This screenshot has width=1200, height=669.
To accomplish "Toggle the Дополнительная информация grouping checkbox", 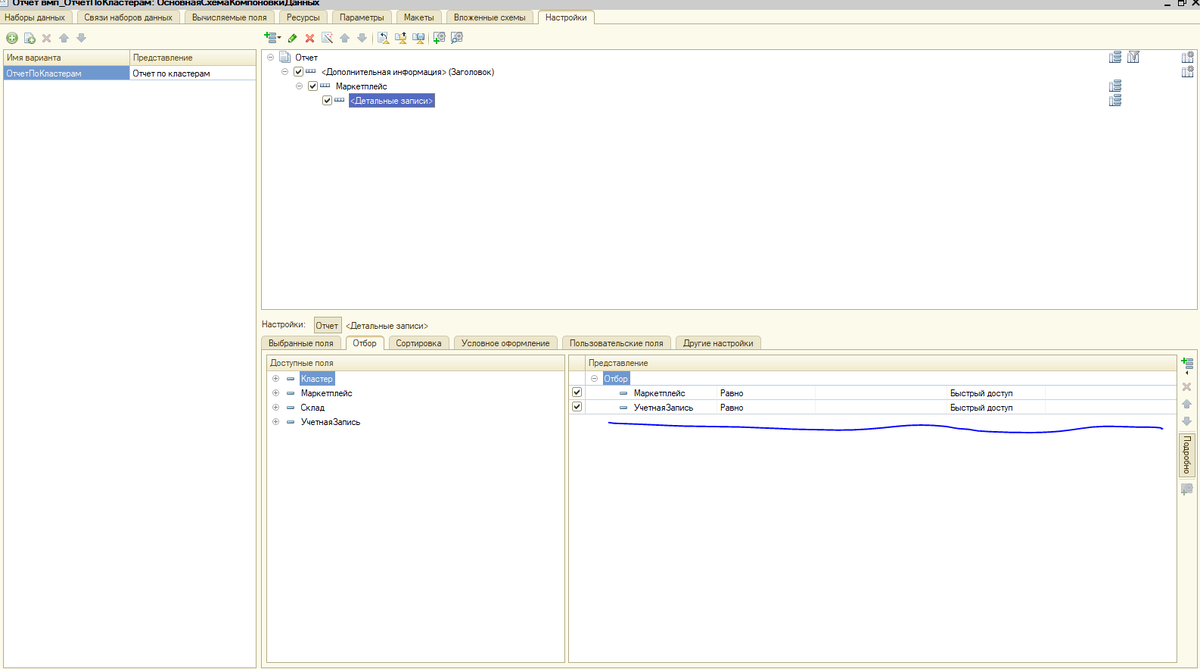I will pos(298,72).
